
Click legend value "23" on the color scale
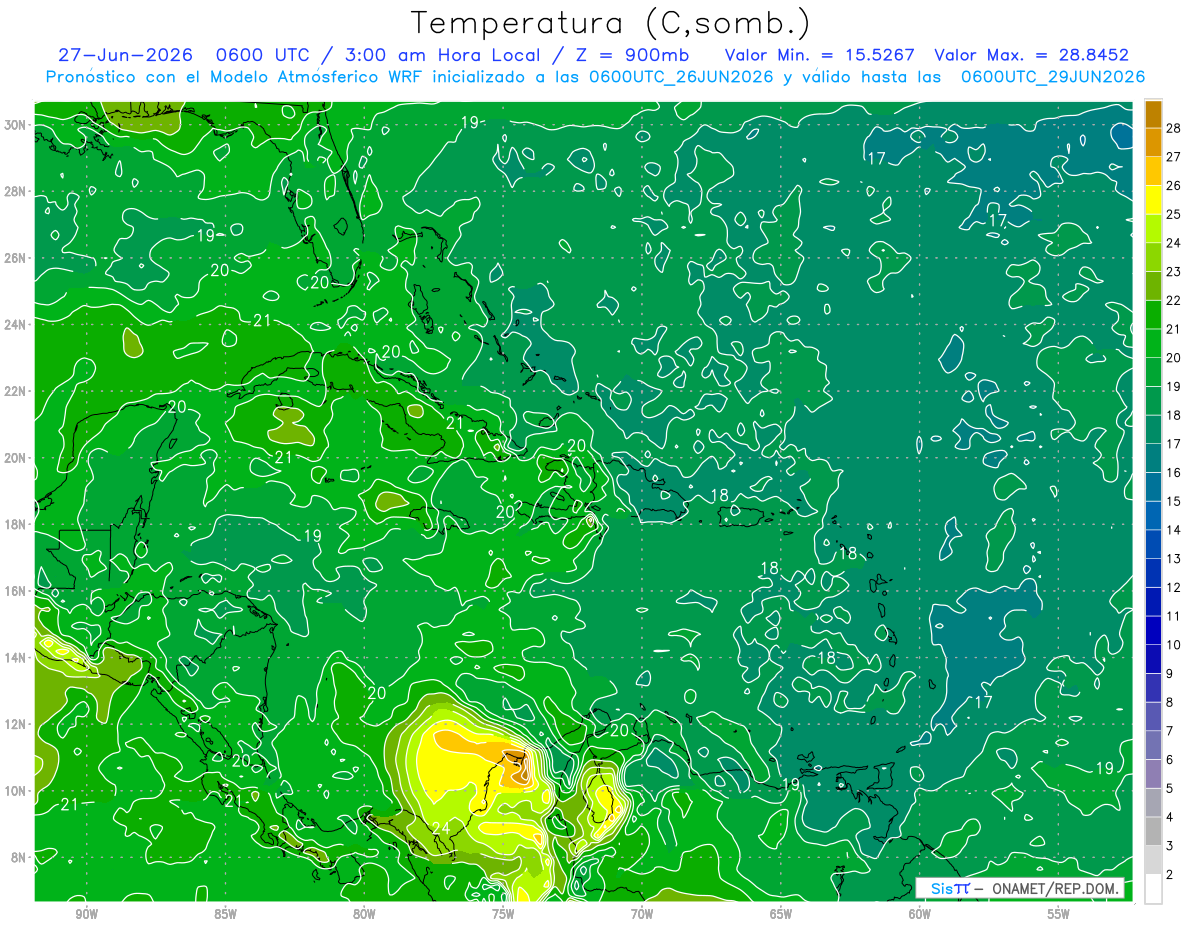pyautogui.click(x=1173, y=271)
